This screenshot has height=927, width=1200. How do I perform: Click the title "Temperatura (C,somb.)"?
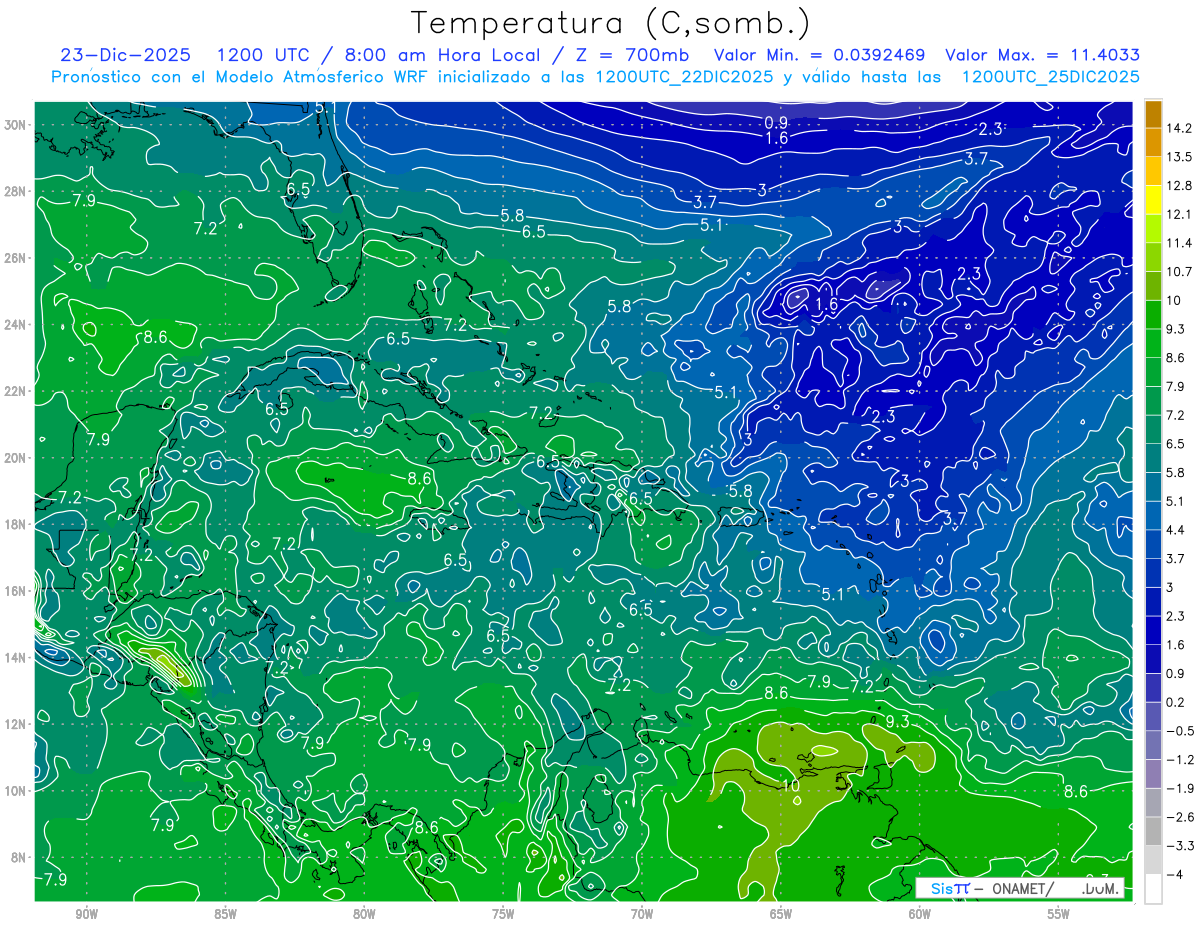(611, 24)
